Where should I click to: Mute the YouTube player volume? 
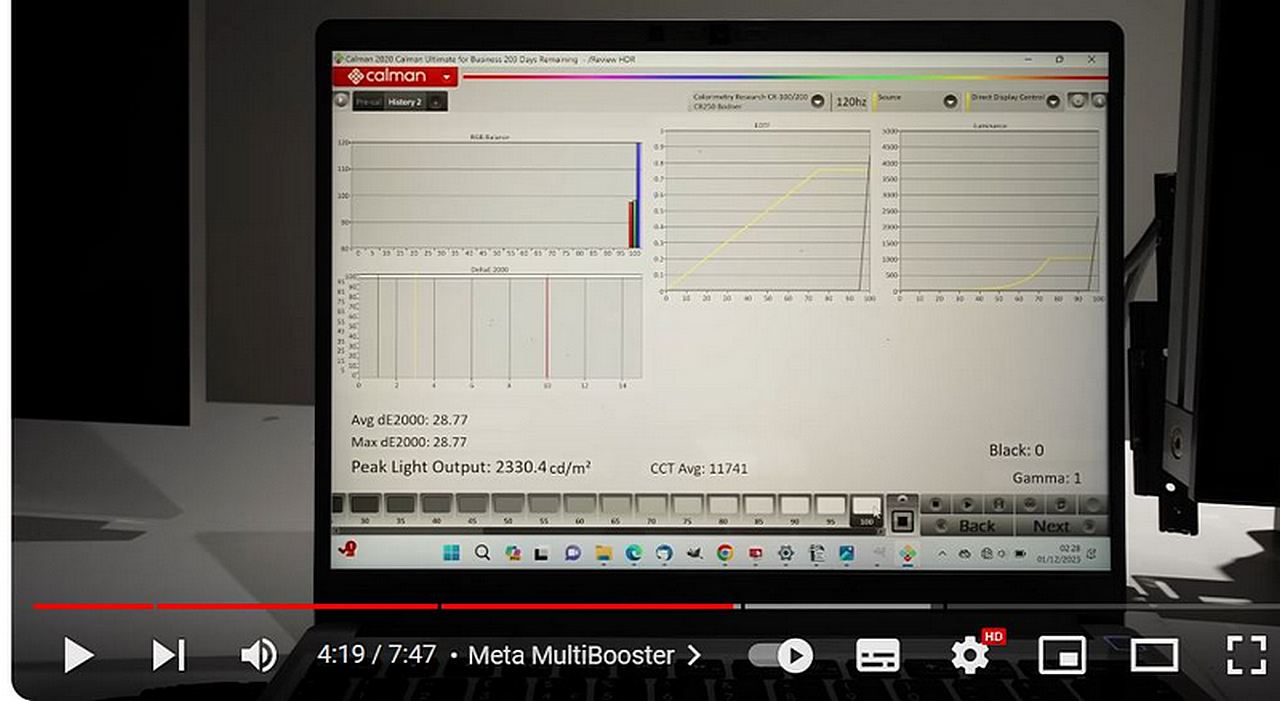259,656
